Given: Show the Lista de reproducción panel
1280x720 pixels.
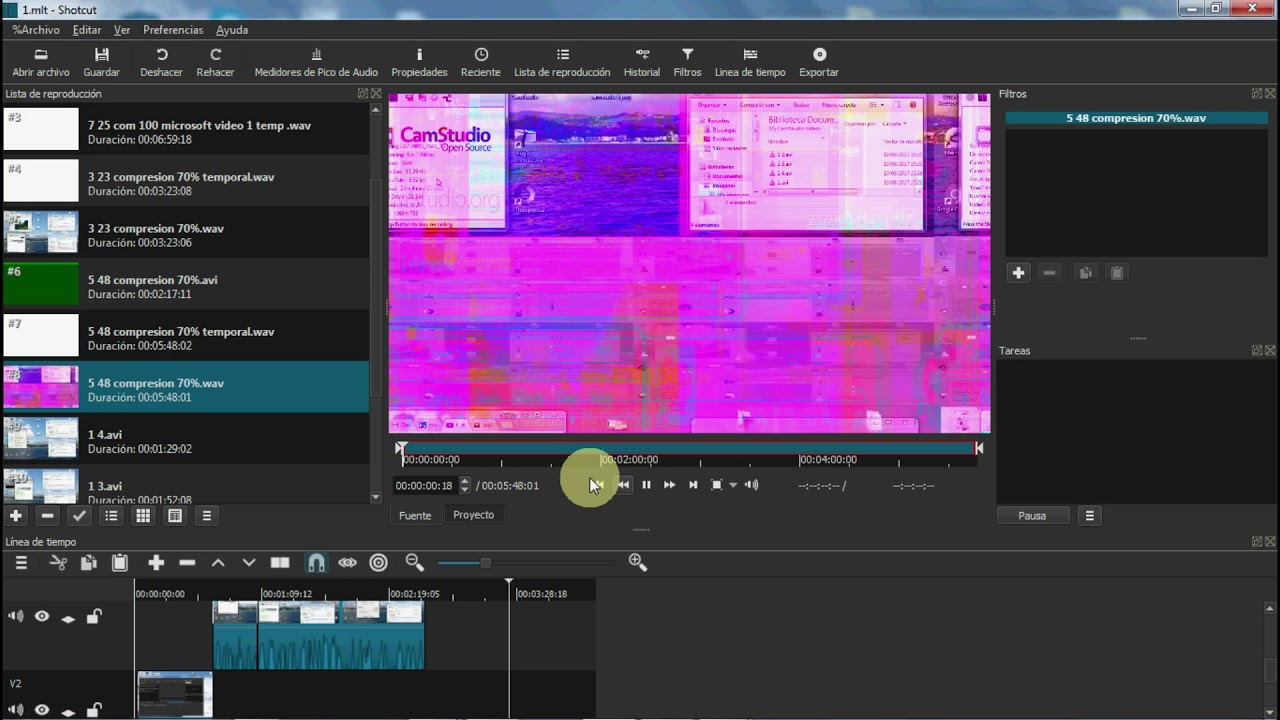Looking at the screenshot, I should pos(562,63).
